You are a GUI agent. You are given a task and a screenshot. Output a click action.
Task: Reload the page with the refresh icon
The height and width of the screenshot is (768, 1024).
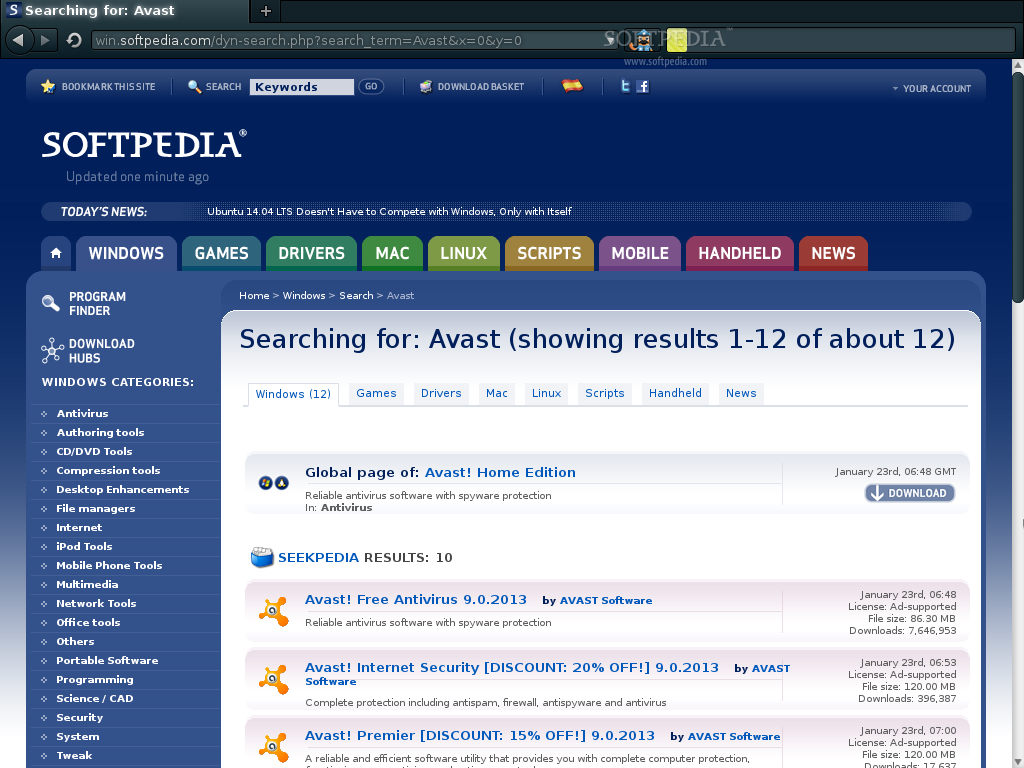click(74, 40)
